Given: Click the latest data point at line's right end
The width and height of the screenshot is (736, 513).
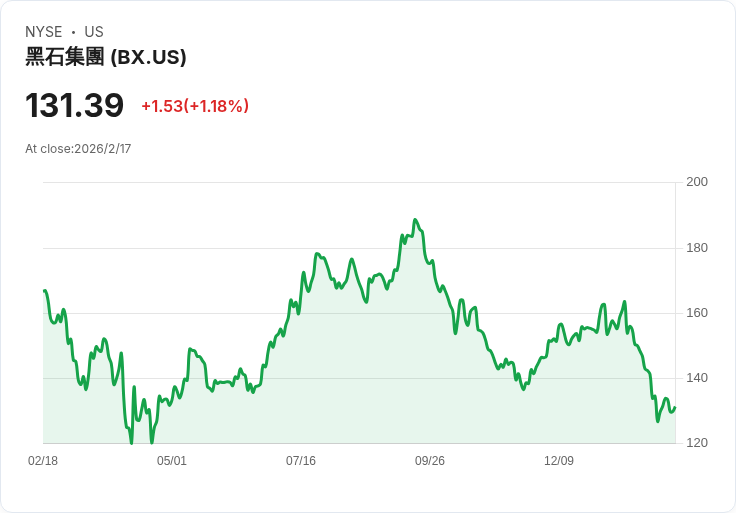Looking at the screenshot, I should click(675, 407).
